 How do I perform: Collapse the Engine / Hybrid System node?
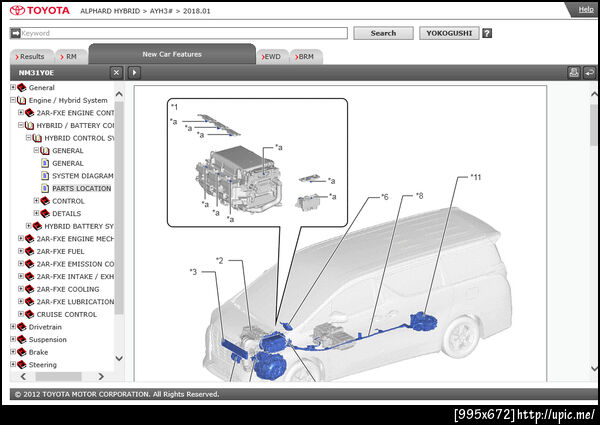[13, 100]
